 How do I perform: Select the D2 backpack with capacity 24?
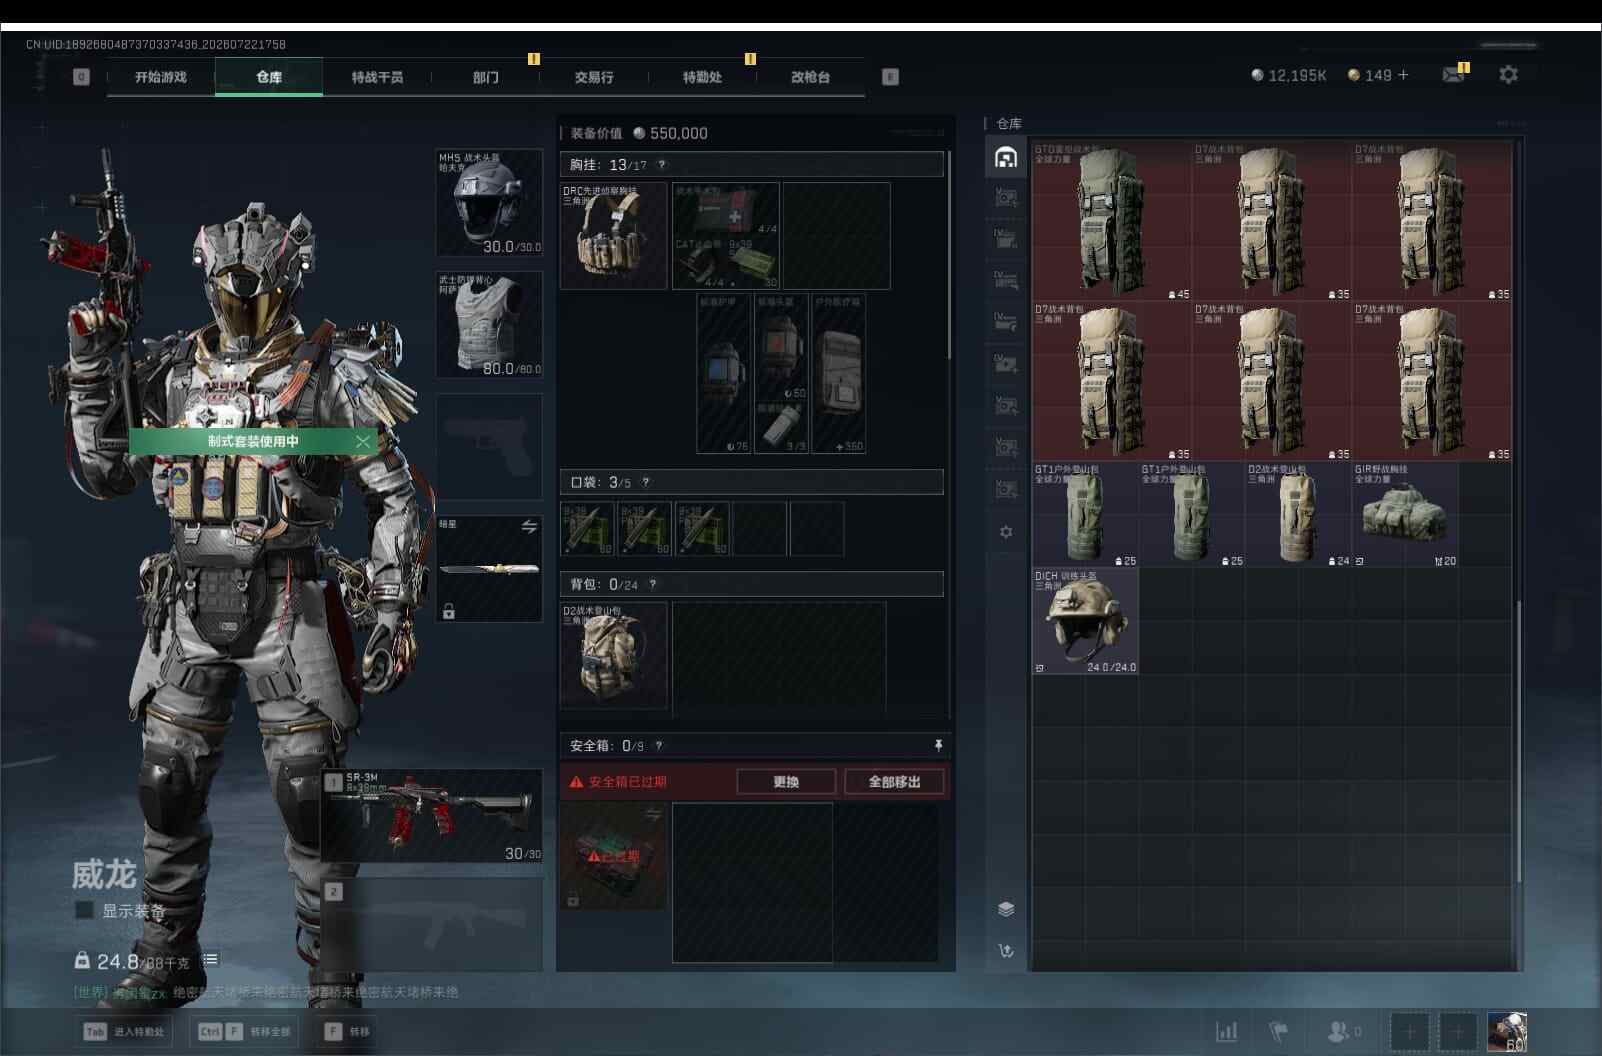pyautogui.click(x=1298, y=515)
